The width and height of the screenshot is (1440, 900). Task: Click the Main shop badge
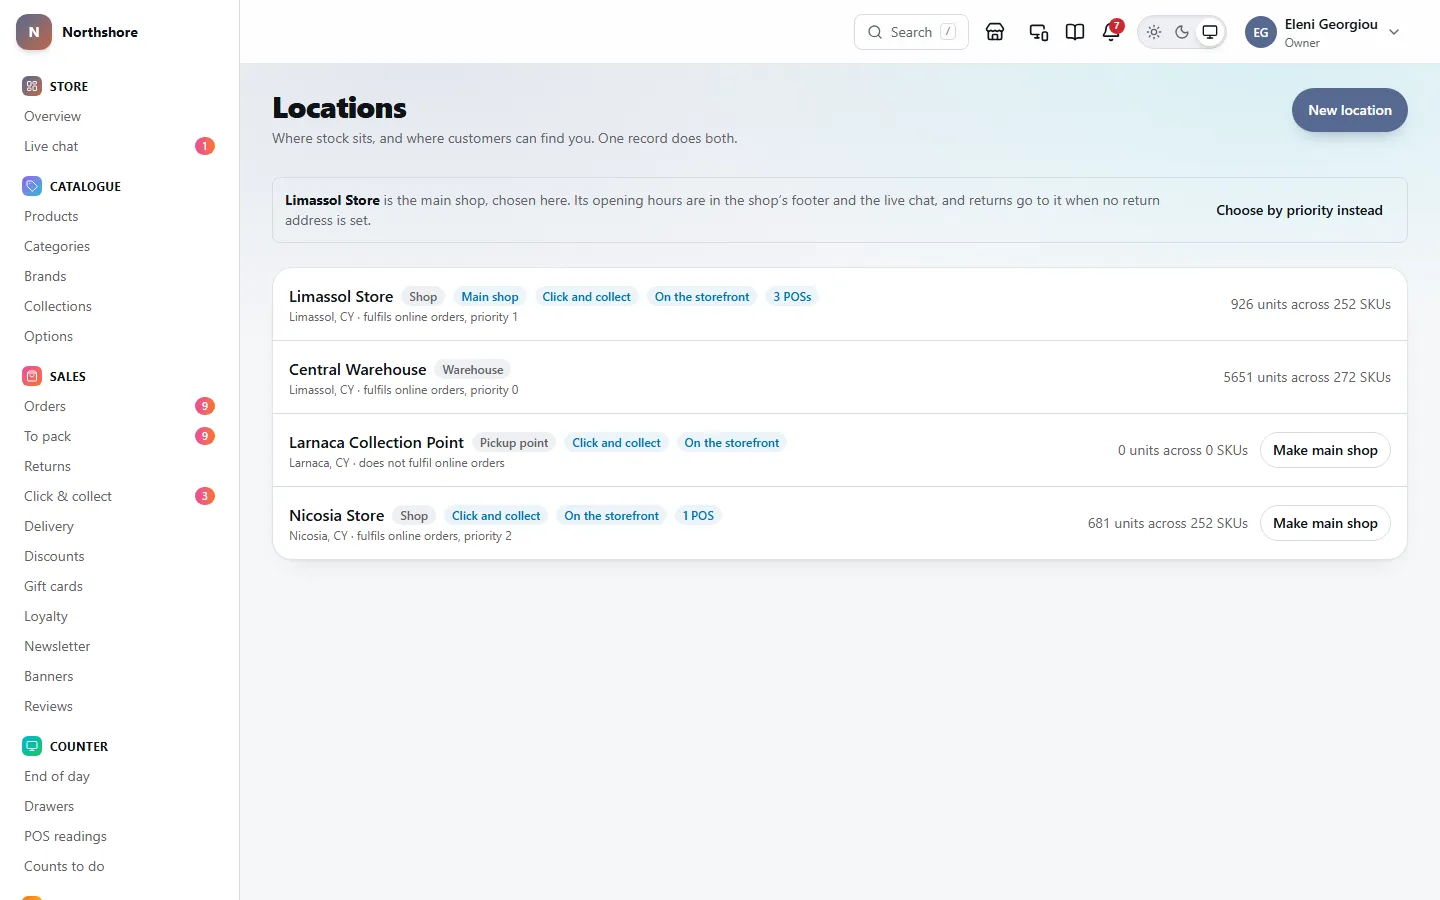[490, 297]
